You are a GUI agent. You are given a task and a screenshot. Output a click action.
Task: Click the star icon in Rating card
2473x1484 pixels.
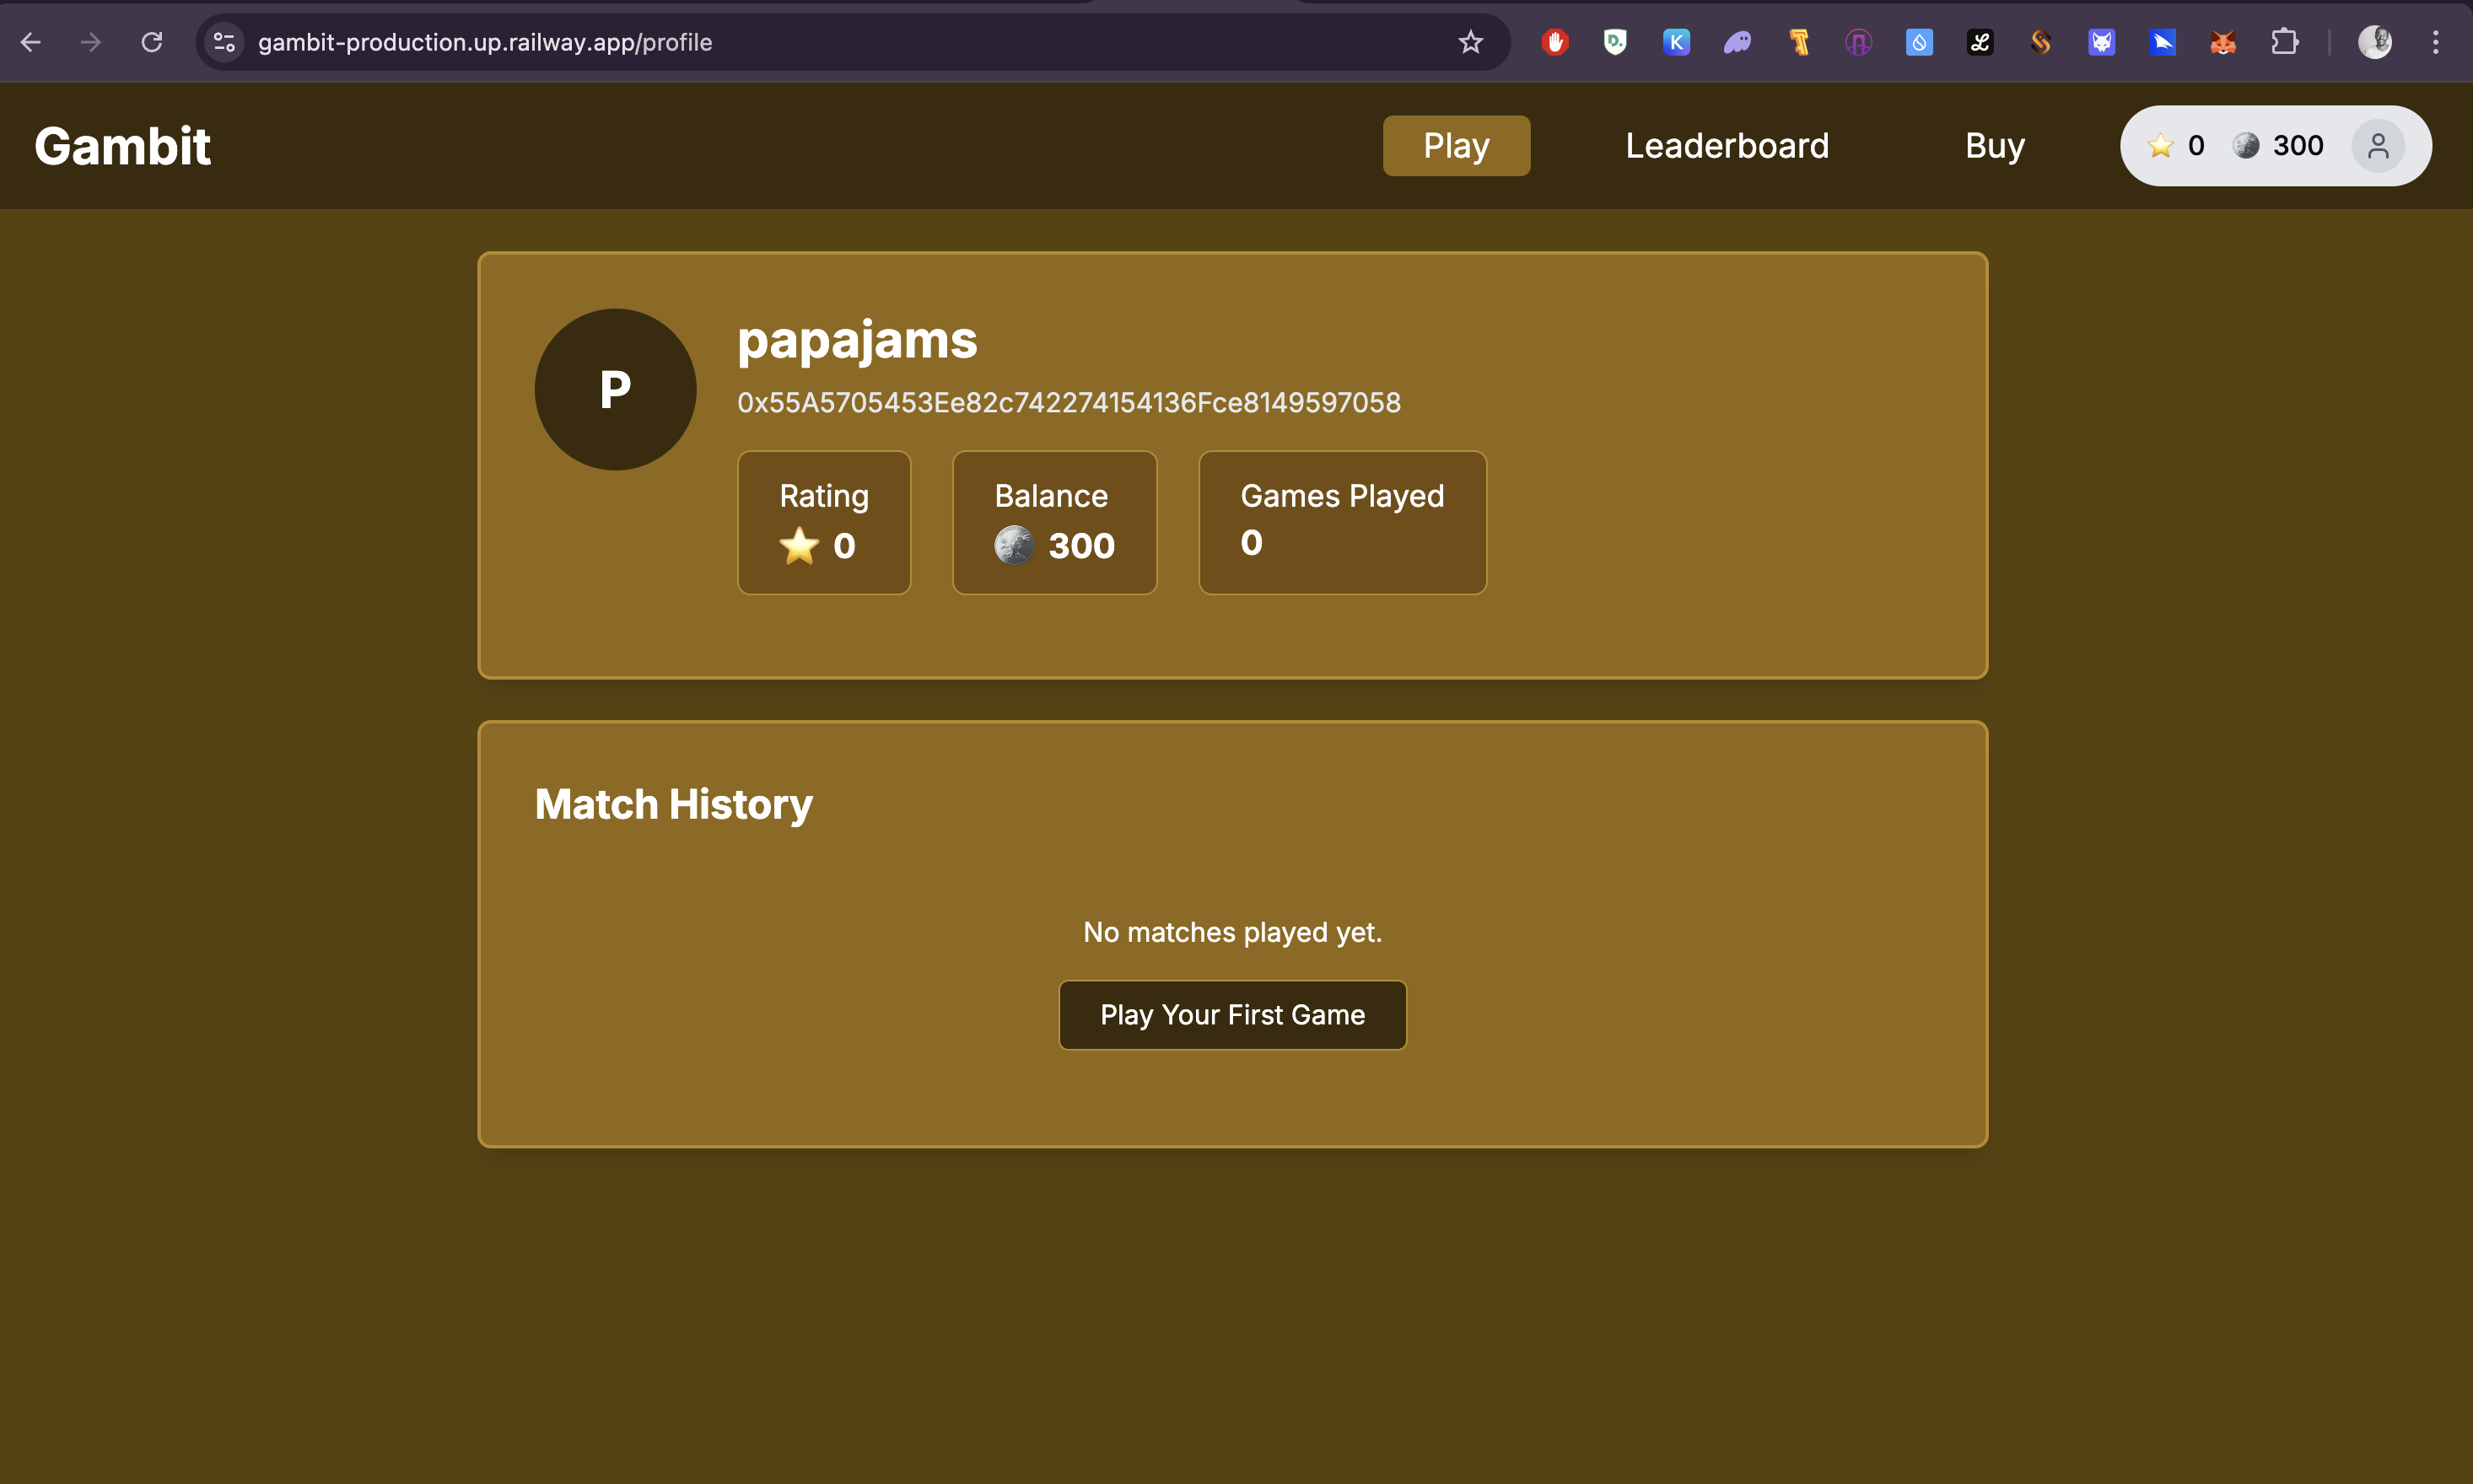[x=799, y=546]
